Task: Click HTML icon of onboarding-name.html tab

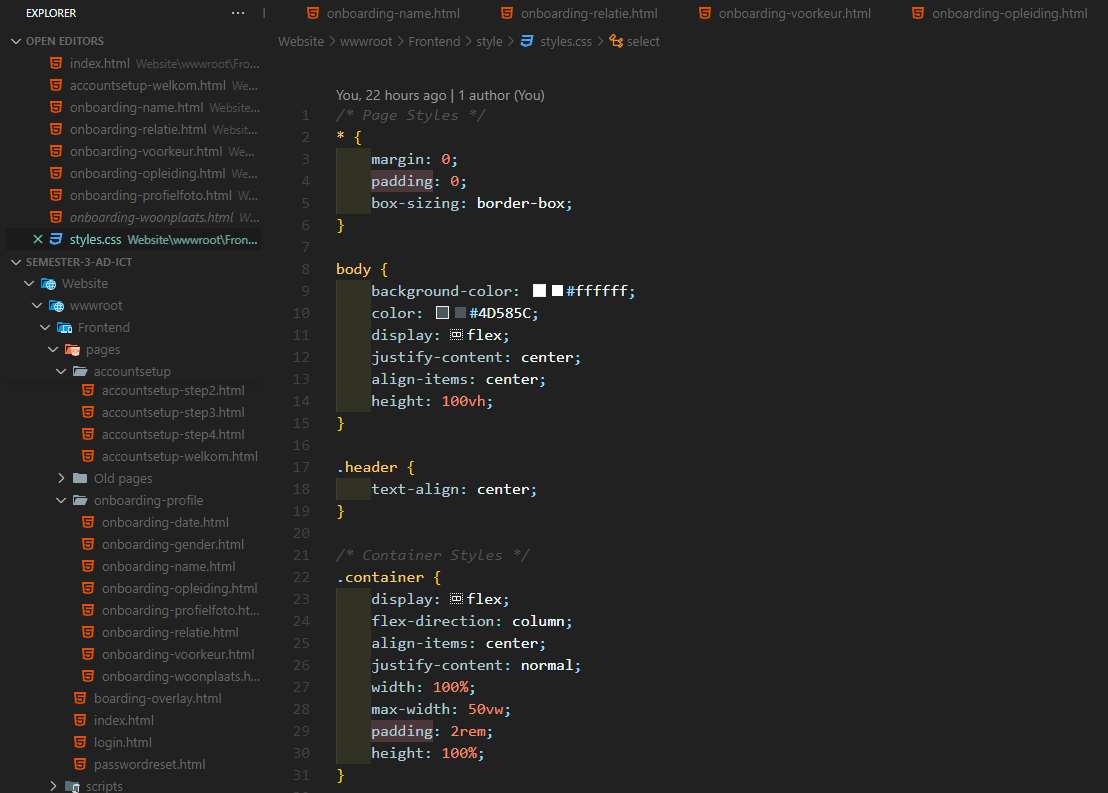Action: pyautogui.click(x=313, y=13)
